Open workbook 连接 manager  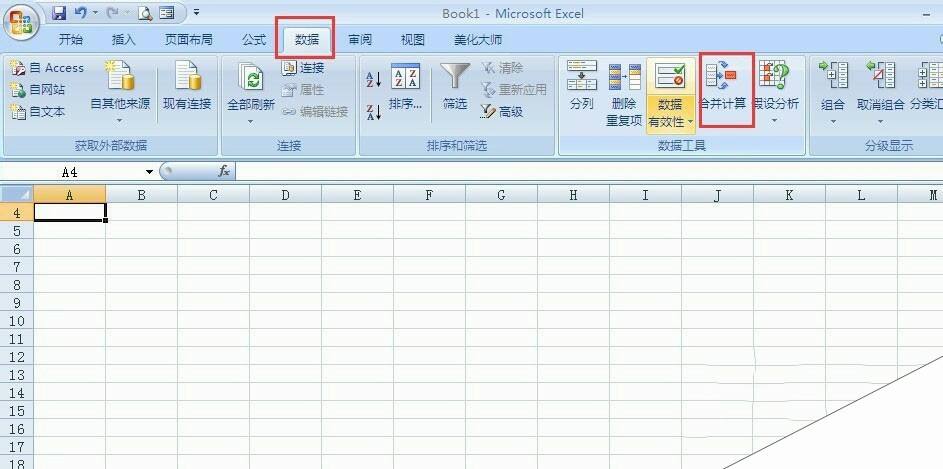pos(303,68)
